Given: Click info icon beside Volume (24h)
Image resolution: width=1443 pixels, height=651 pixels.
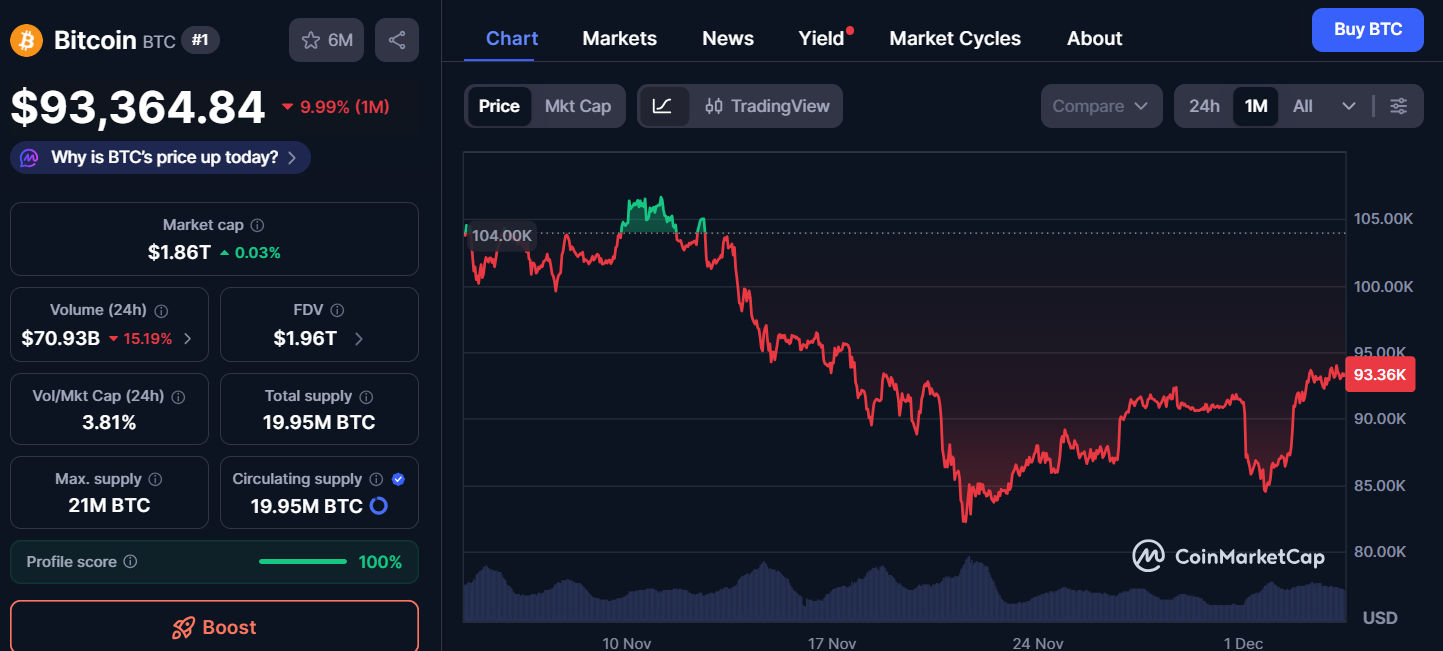Looking at the screenshot, I should tap(161, 311).
